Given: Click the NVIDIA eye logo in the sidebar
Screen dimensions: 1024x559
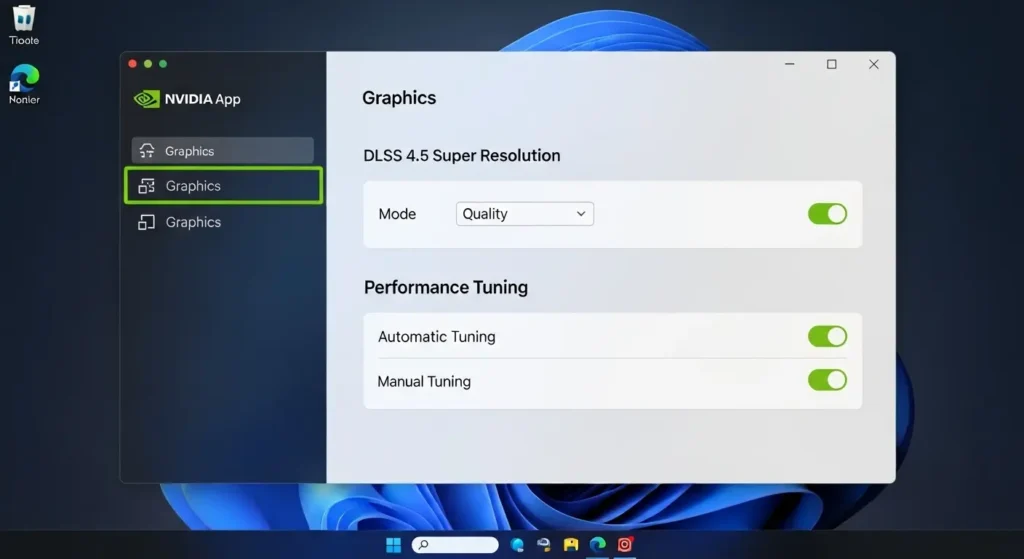Looking at the screenshot, I should coord(146,99).
